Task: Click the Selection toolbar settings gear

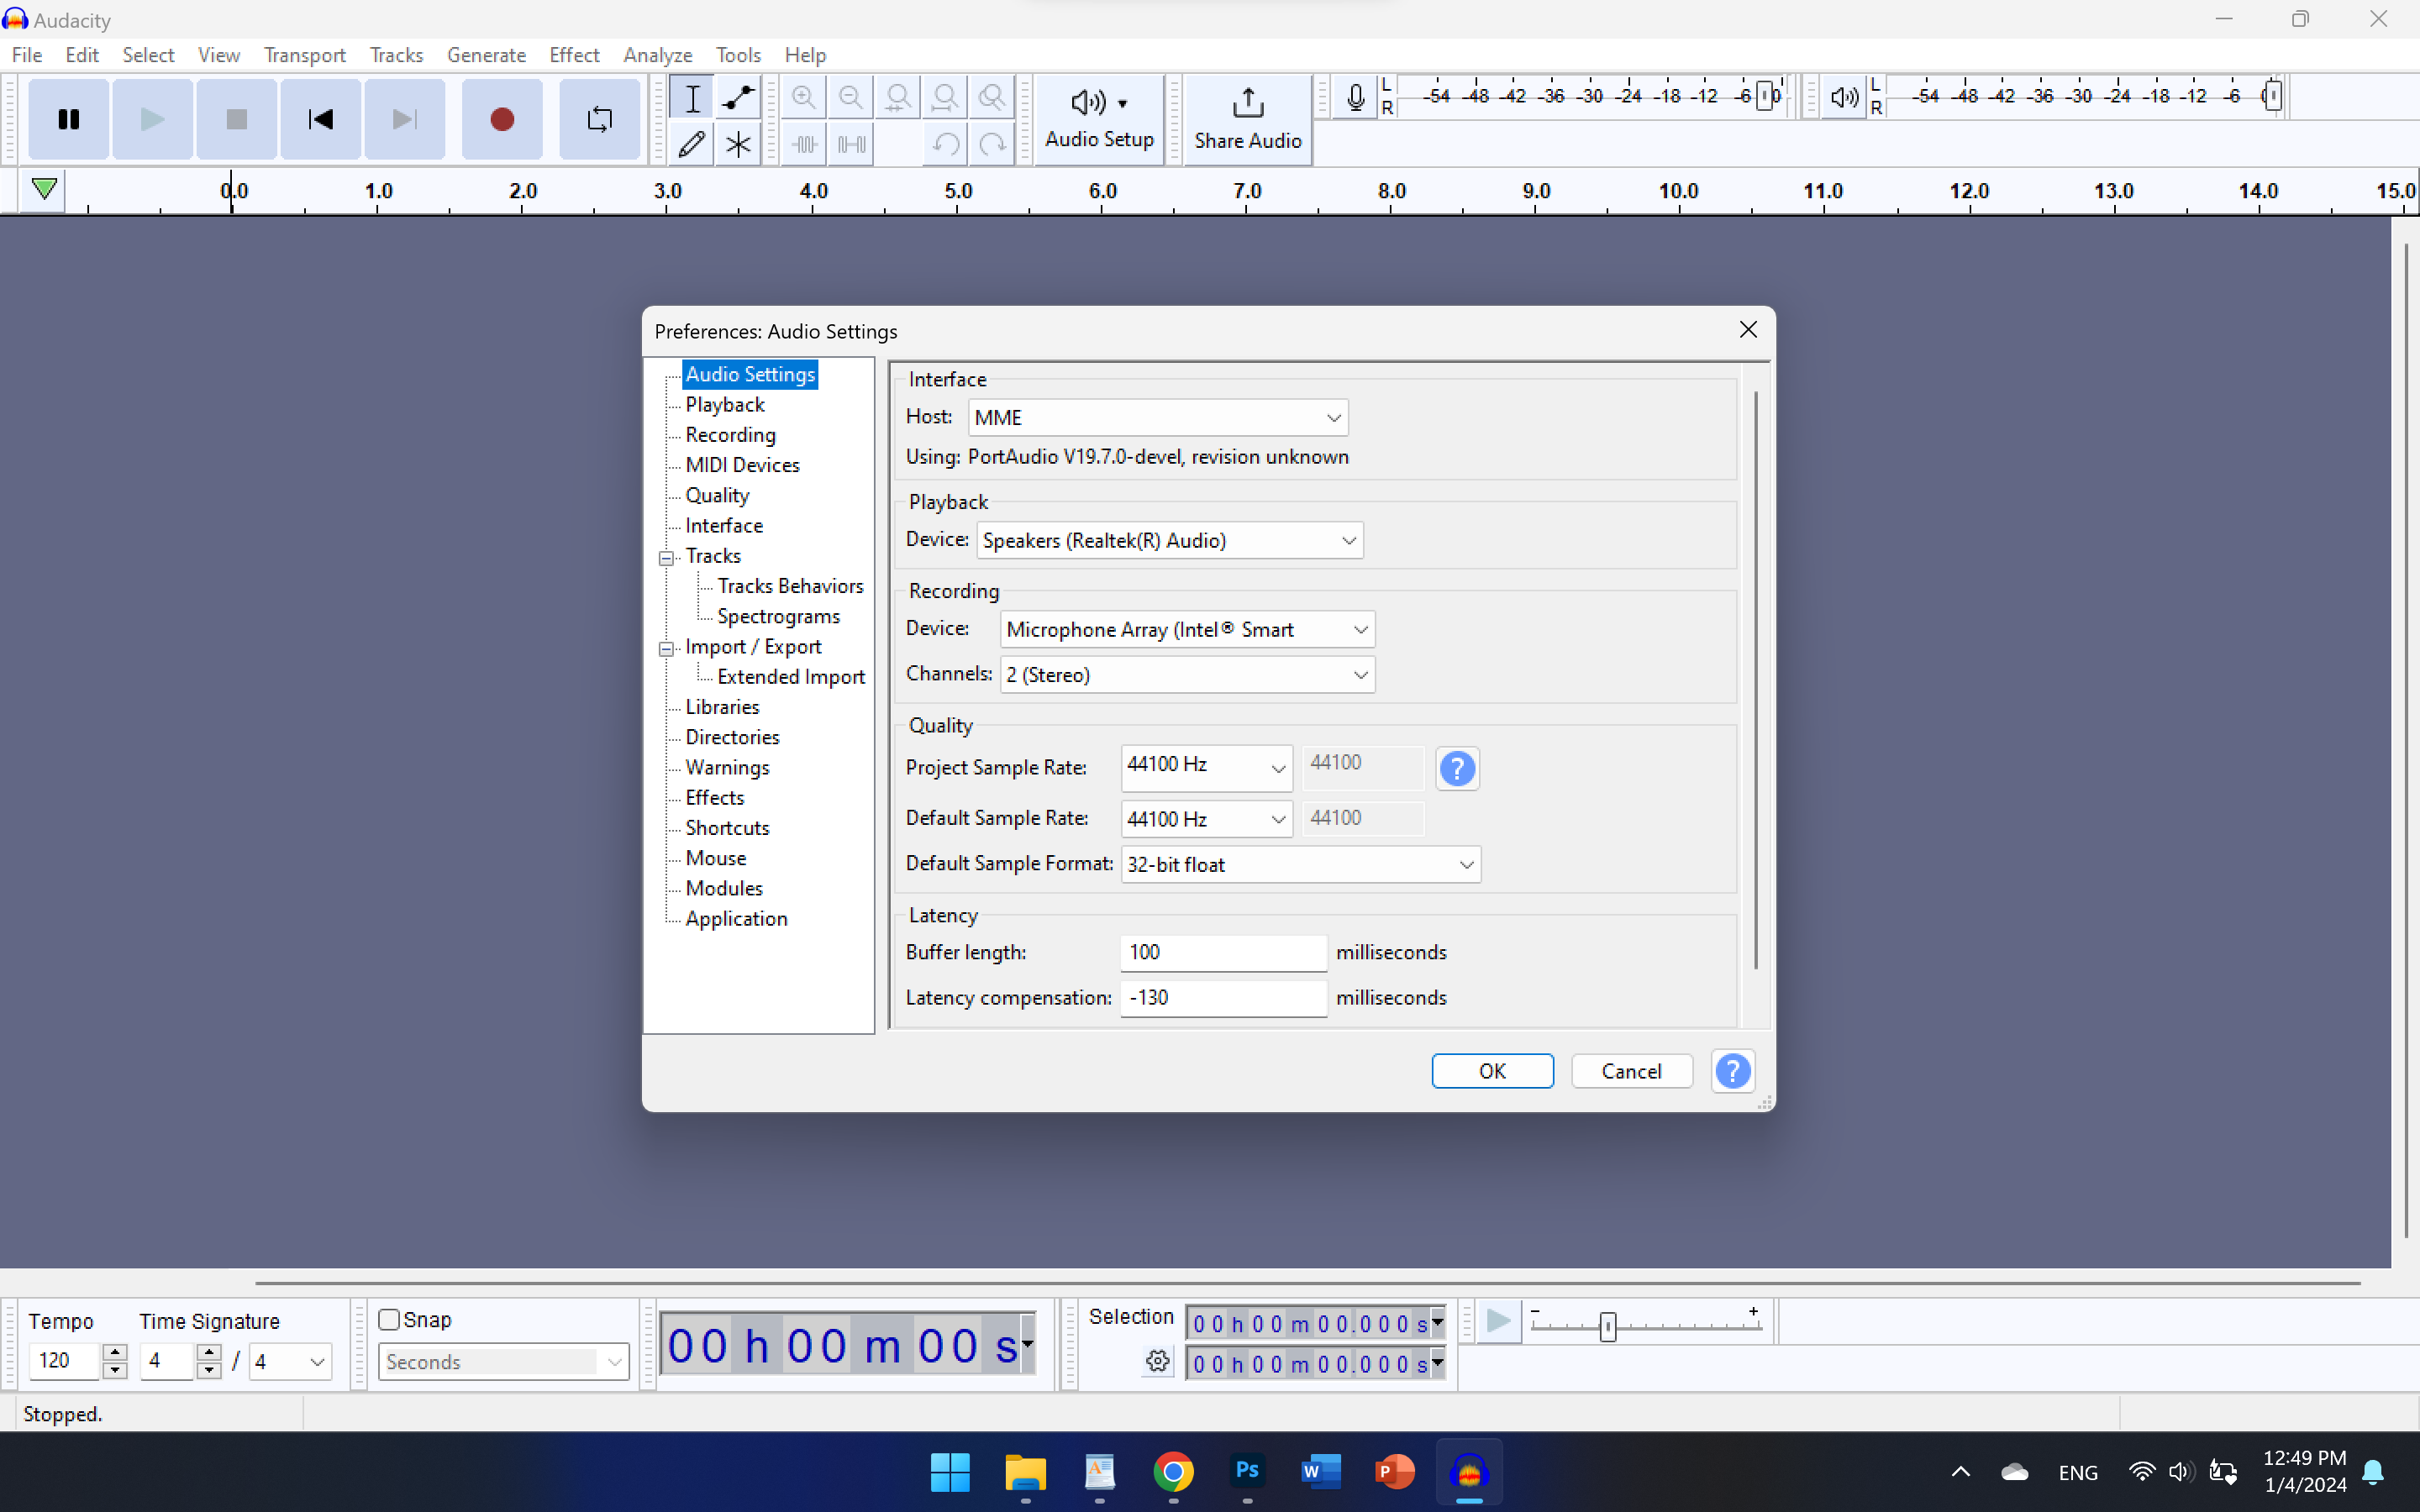Action: [x=1157, y=1361]
